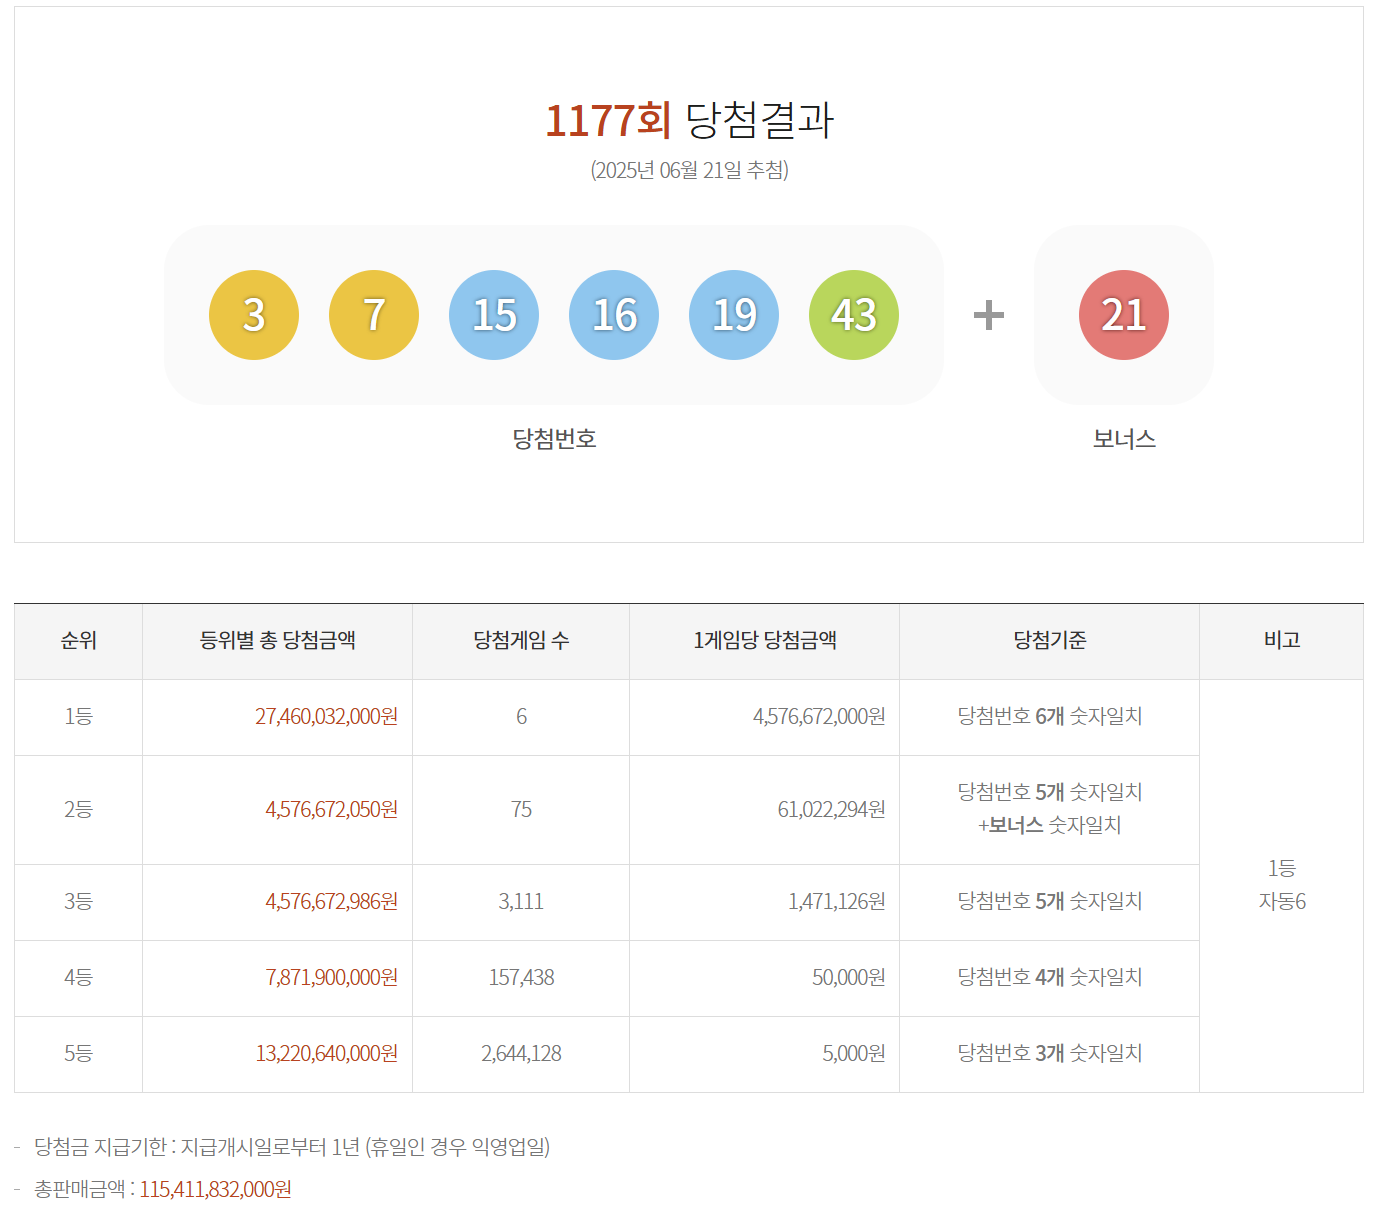Click the blue ball number 15
Image resolution: width=1377 pixels, height=1228 pixels.
coord(493,314)
